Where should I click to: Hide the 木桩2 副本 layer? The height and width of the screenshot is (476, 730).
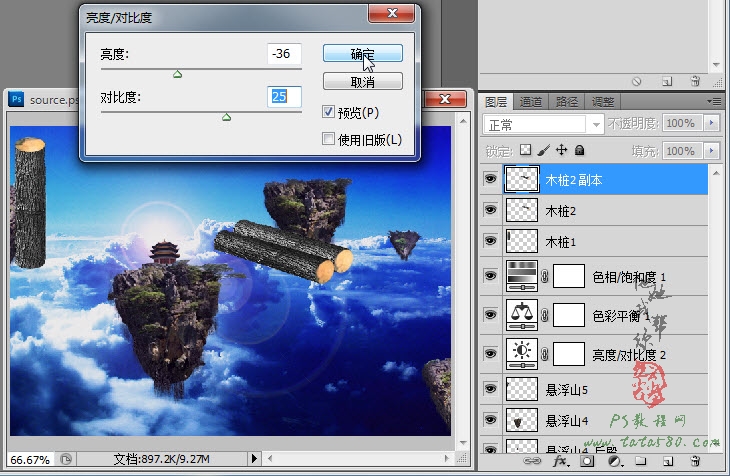(x=490, y=179)
